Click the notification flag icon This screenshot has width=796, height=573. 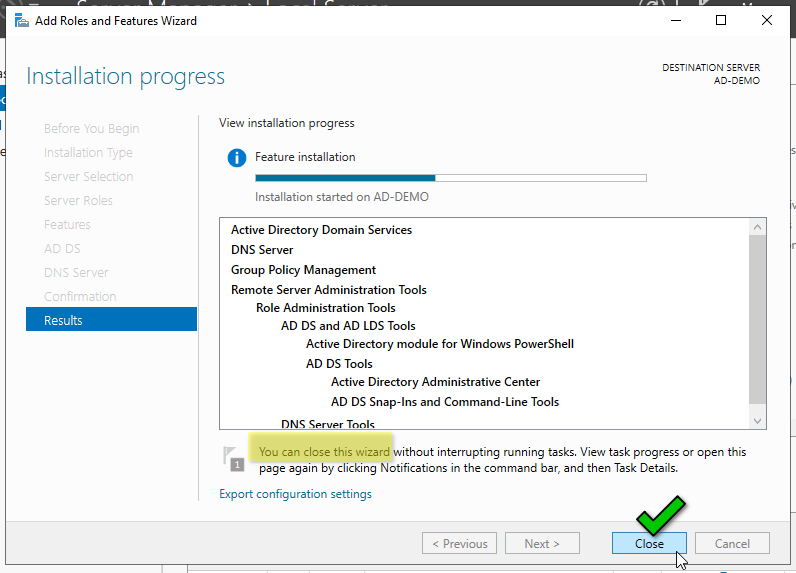click(x=233, y=457)
